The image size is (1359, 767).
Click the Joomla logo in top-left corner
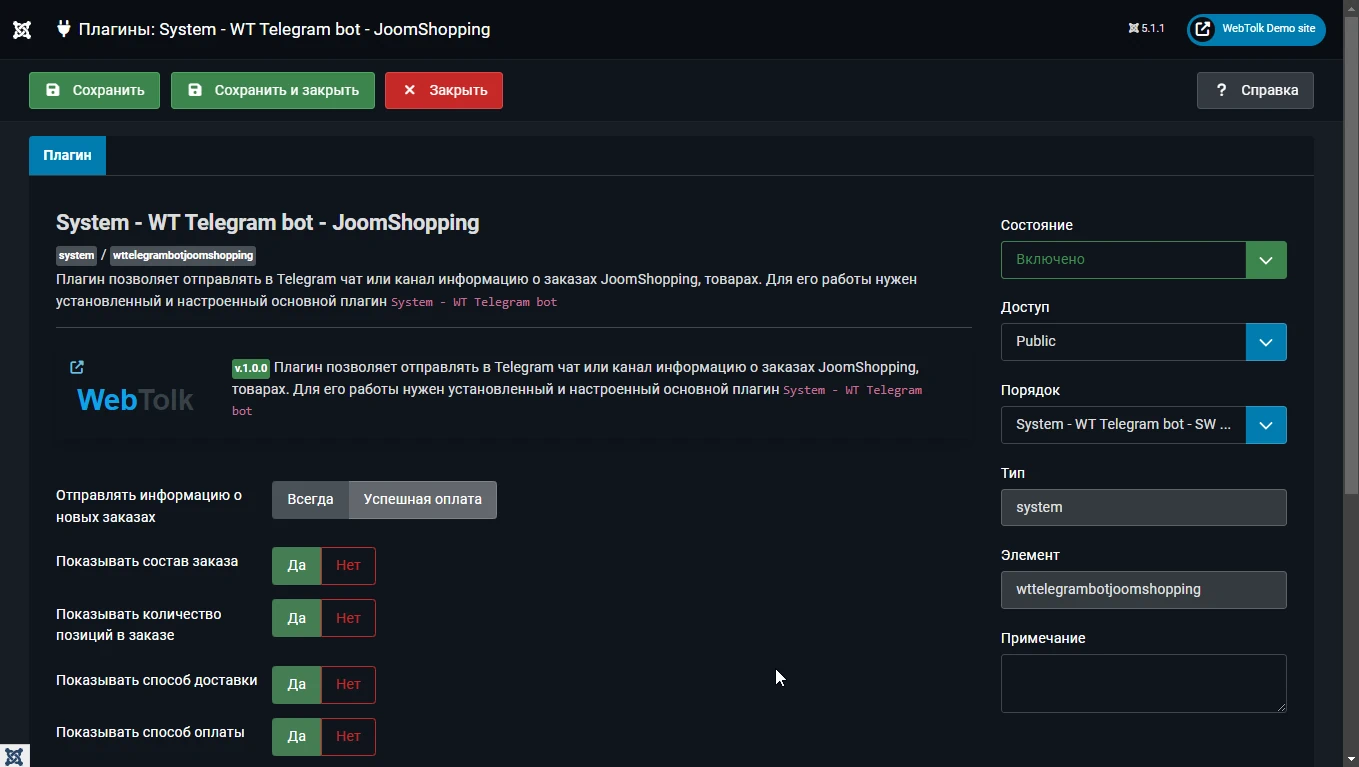[x=22, y=29]
